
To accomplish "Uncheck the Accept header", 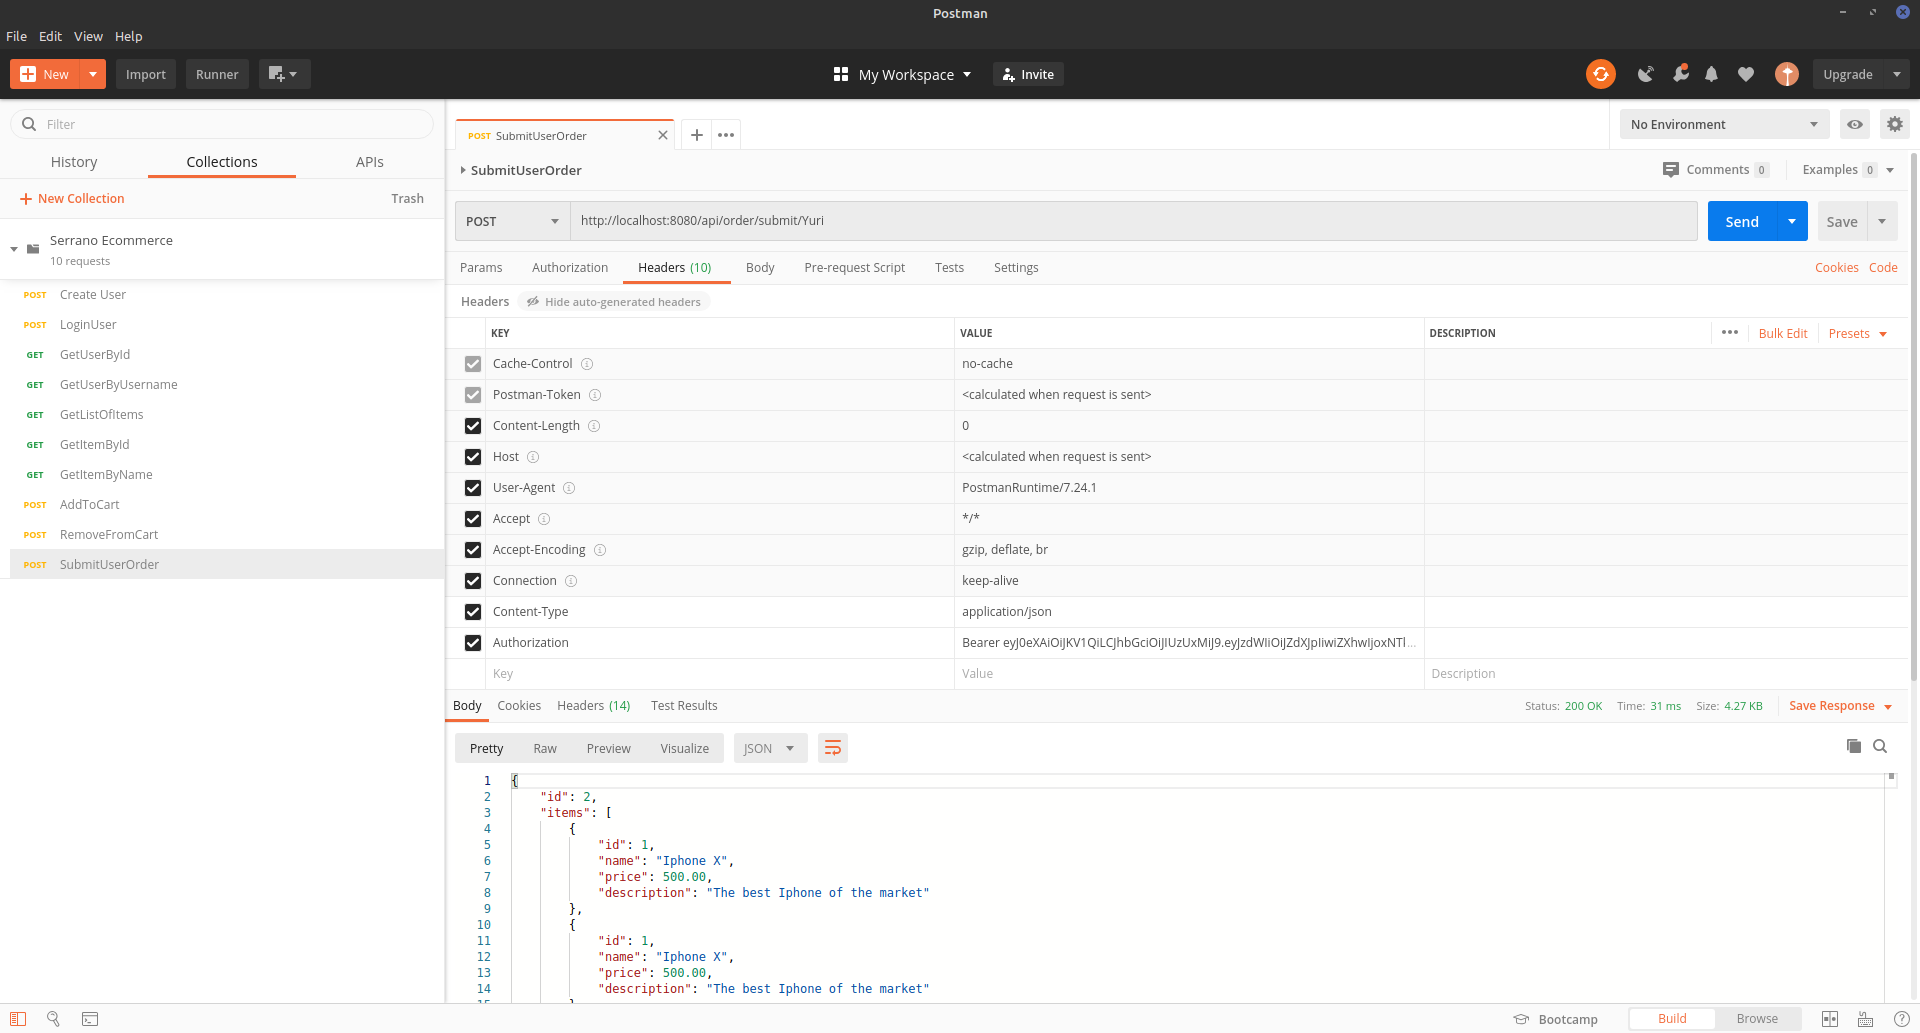I will (x=473, y=519).
